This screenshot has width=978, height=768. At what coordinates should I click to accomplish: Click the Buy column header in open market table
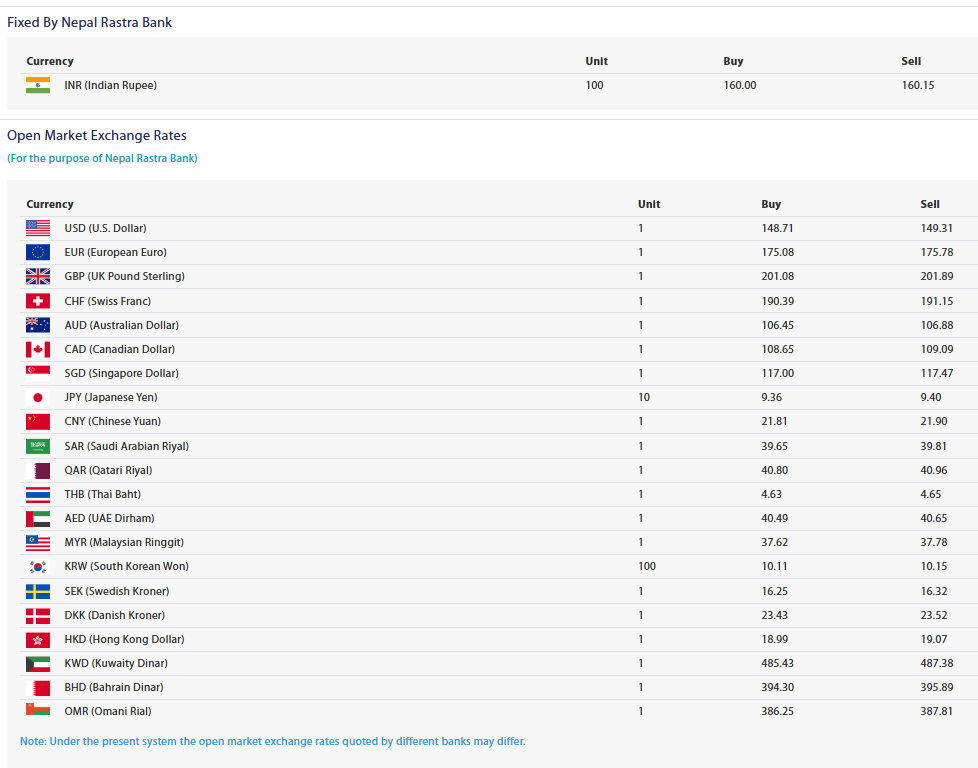click(x=771, y=204)
